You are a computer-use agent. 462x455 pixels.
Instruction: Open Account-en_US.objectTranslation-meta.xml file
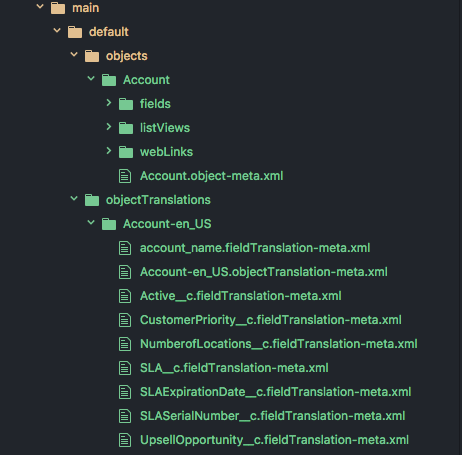(x=264, y=272)
